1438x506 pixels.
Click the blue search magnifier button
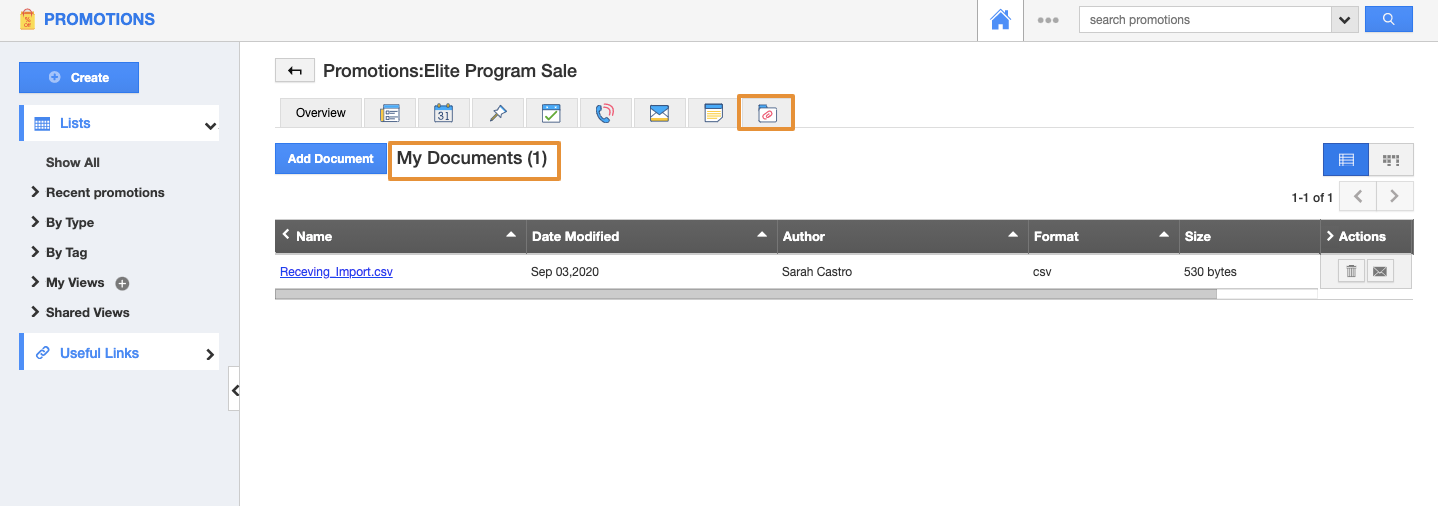(x=1388, y=19)
